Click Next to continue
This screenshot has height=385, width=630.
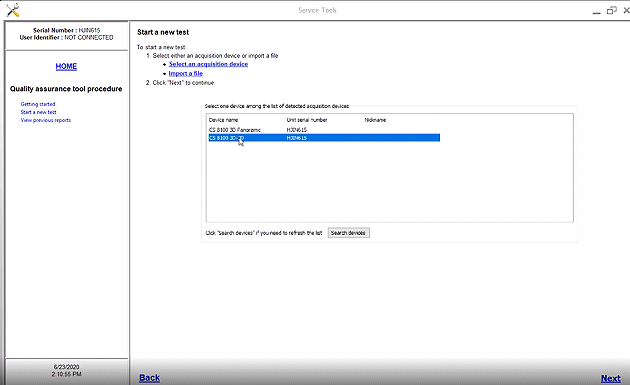[610, 378]
